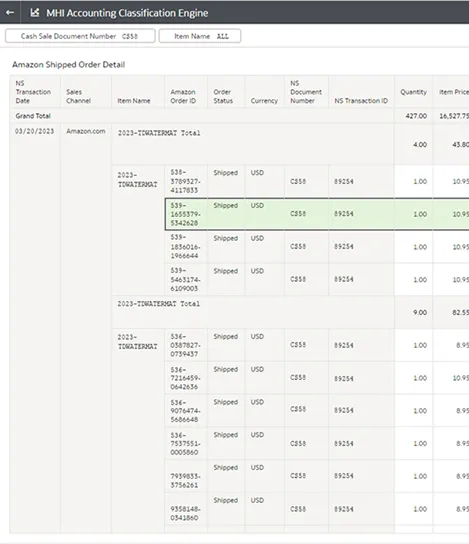Click order ID 536-9076474-5686648
Image resolution: width=469 pixels, height=544 pixels.
[185, 411]
